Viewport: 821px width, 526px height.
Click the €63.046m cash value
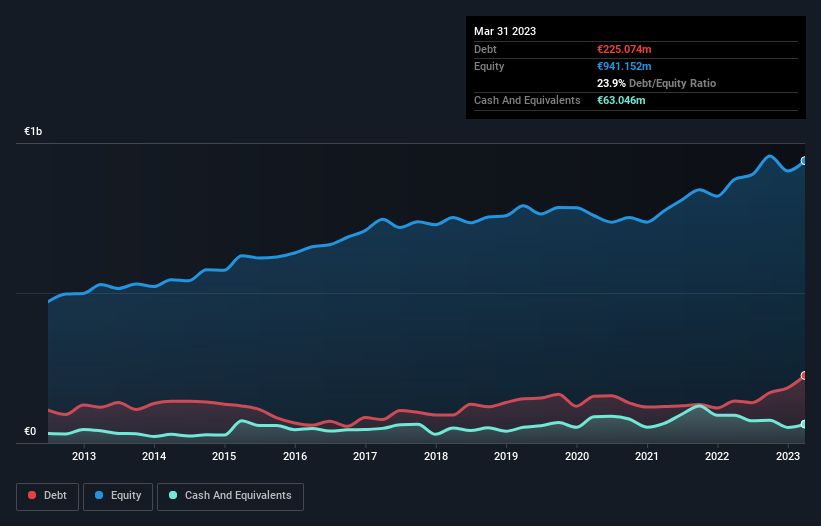click(621, 100)
